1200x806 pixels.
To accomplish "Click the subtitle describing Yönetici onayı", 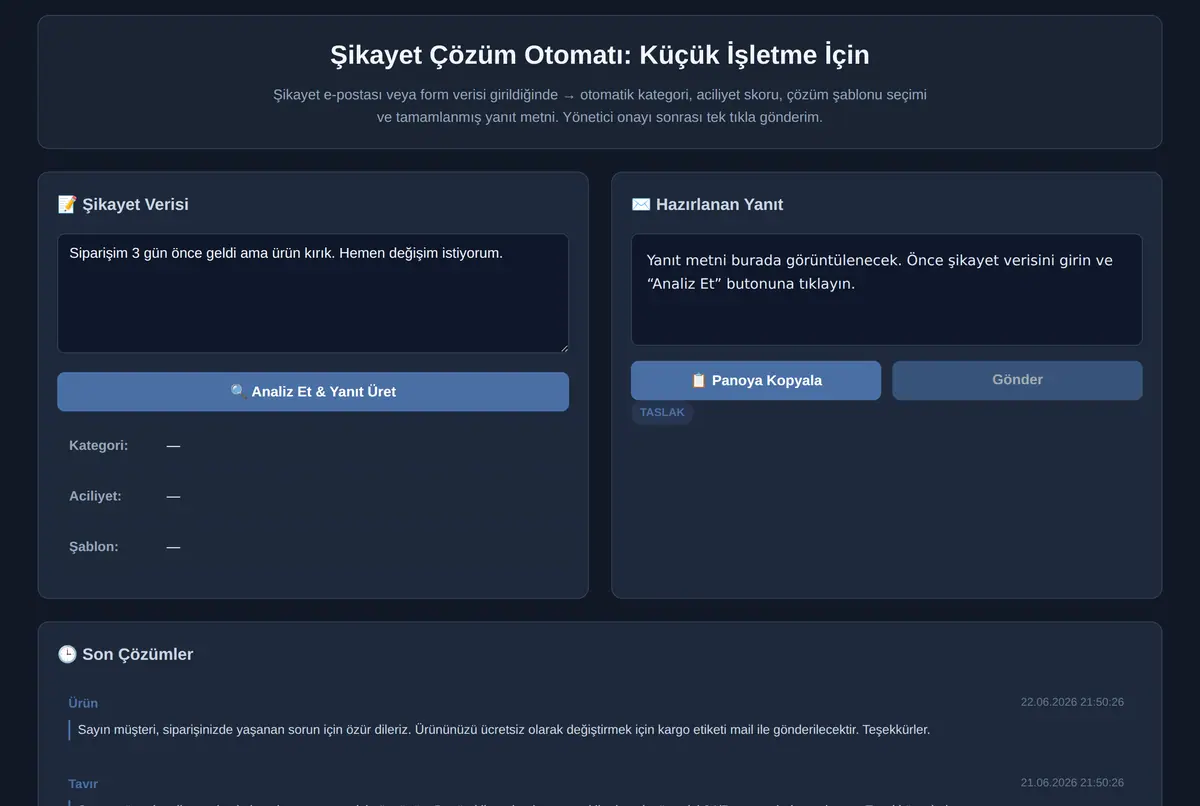I will coord(600,106).
